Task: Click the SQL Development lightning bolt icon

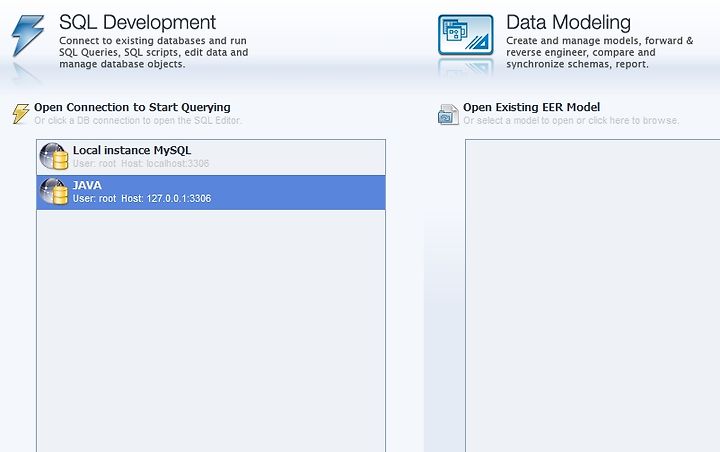Action: click(28, 36)
